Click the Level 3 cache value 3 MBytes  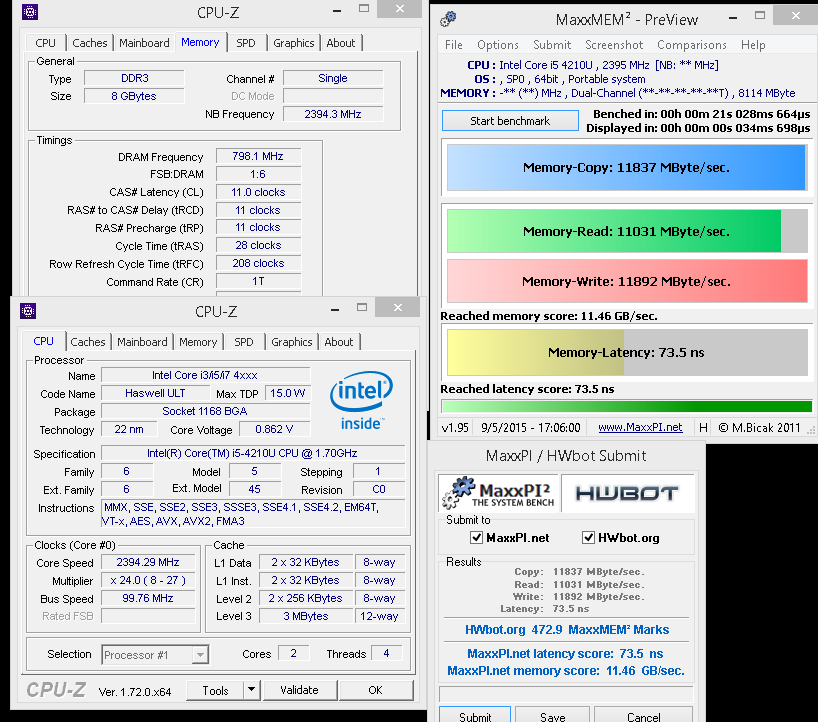coord(306,616)
